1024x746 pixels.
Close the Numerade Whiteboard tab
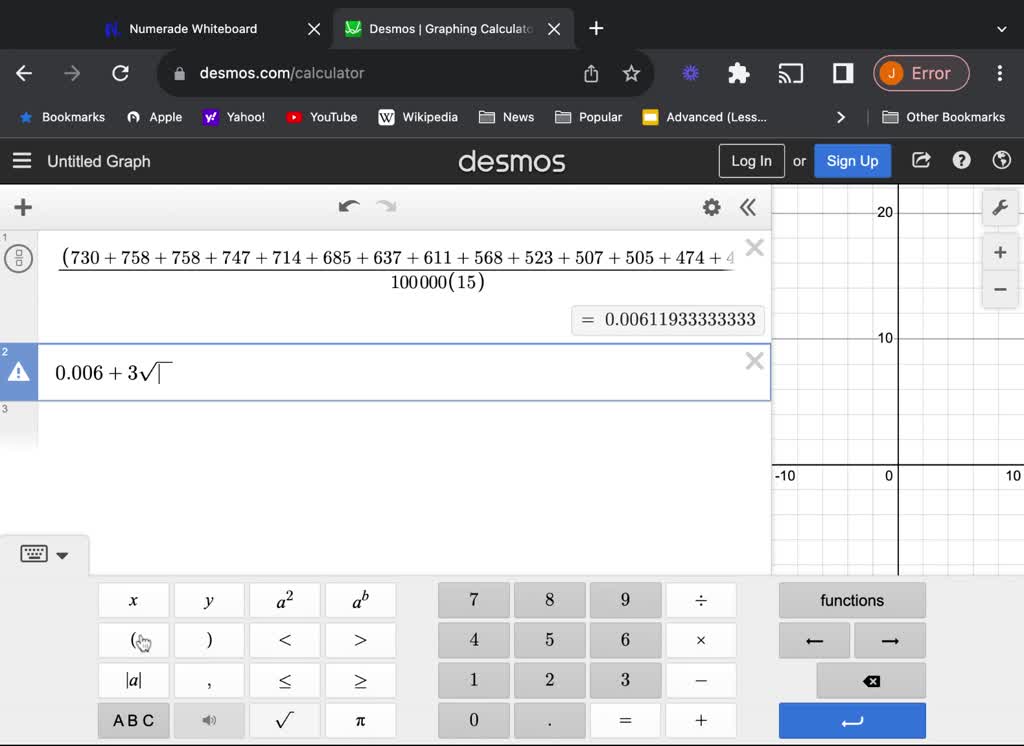tap(314, 29)
